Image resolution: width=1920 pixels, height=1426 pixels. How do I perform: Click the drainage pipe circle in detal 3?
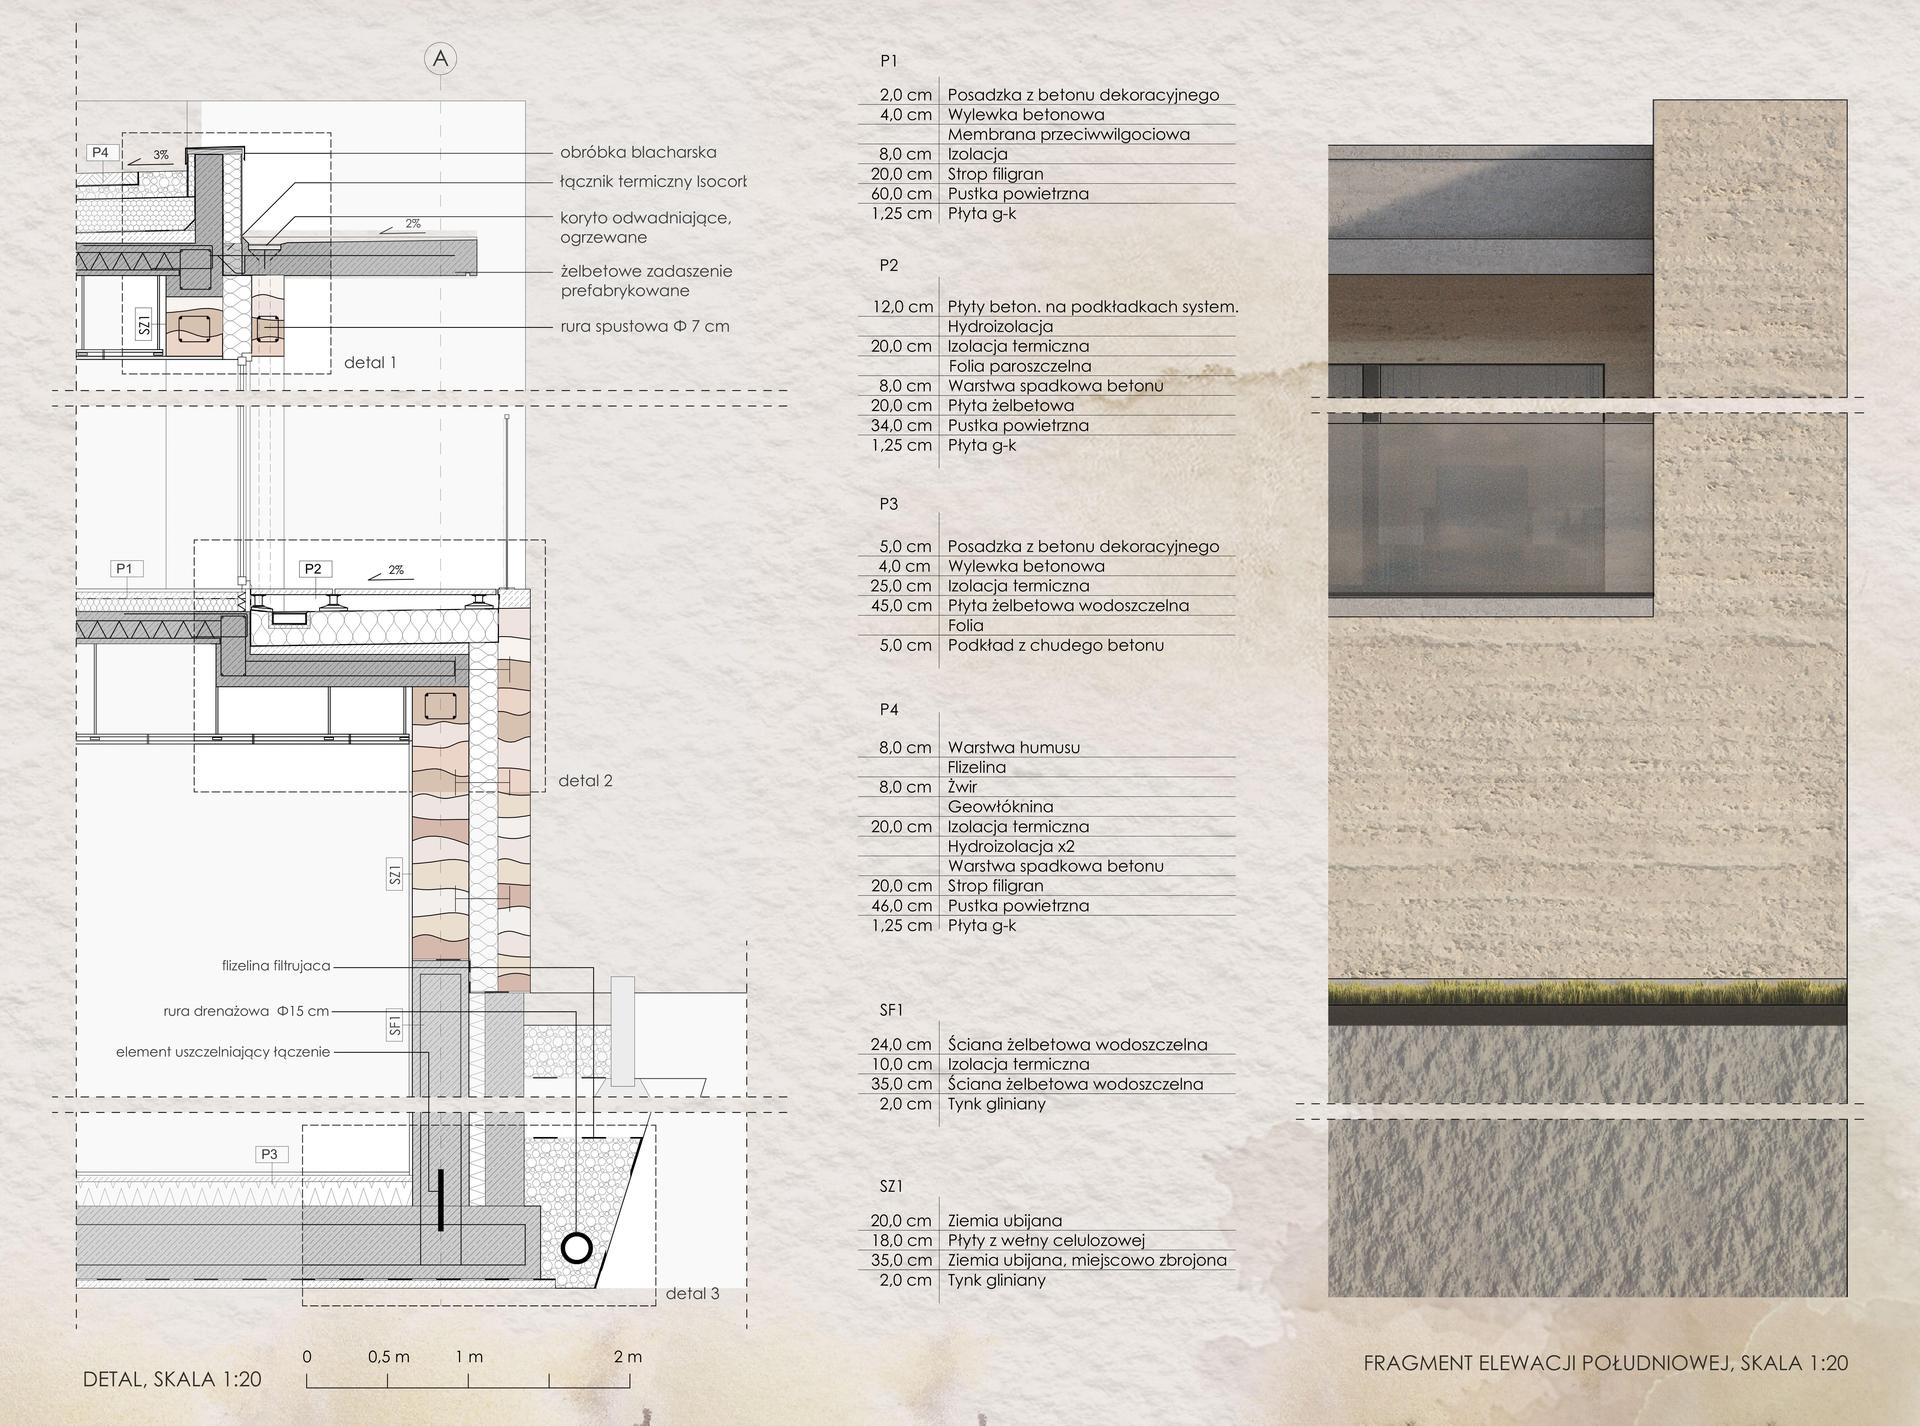[576, 1248]
